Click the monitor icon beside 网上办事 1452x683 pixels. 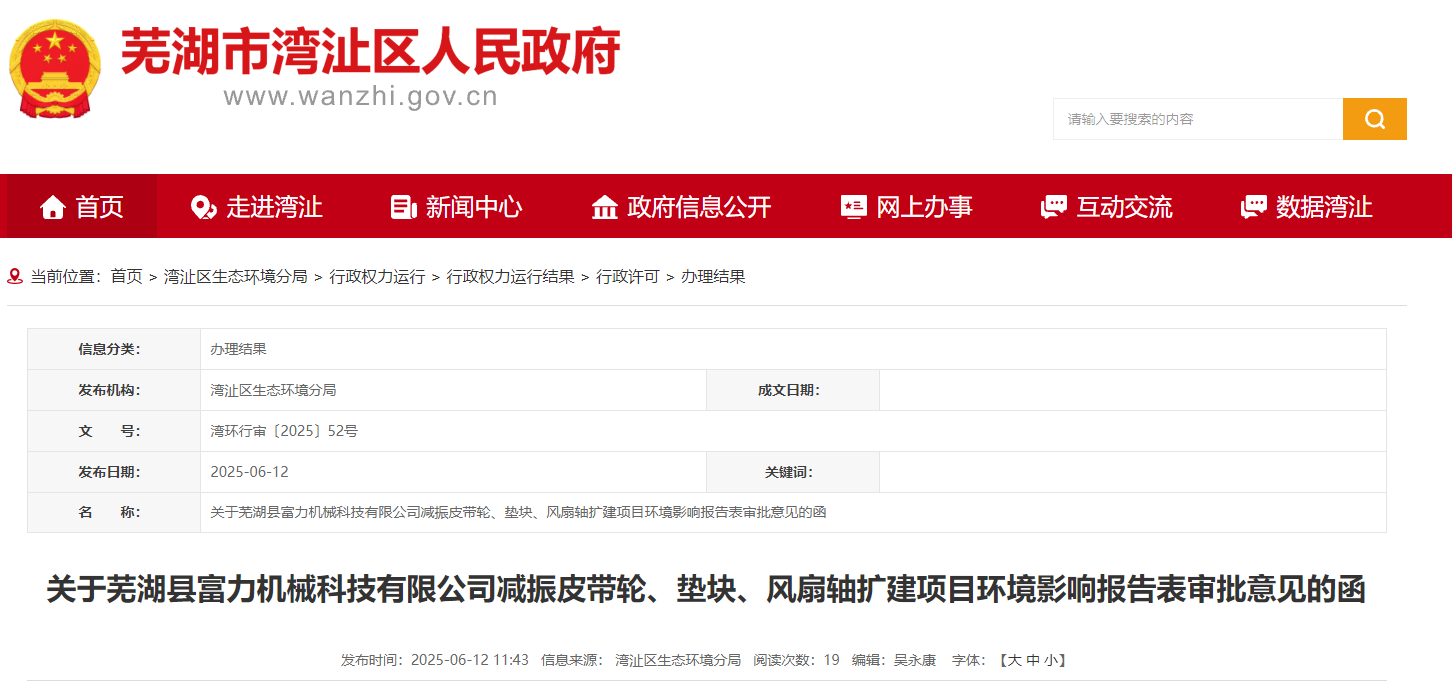[853, 207]
